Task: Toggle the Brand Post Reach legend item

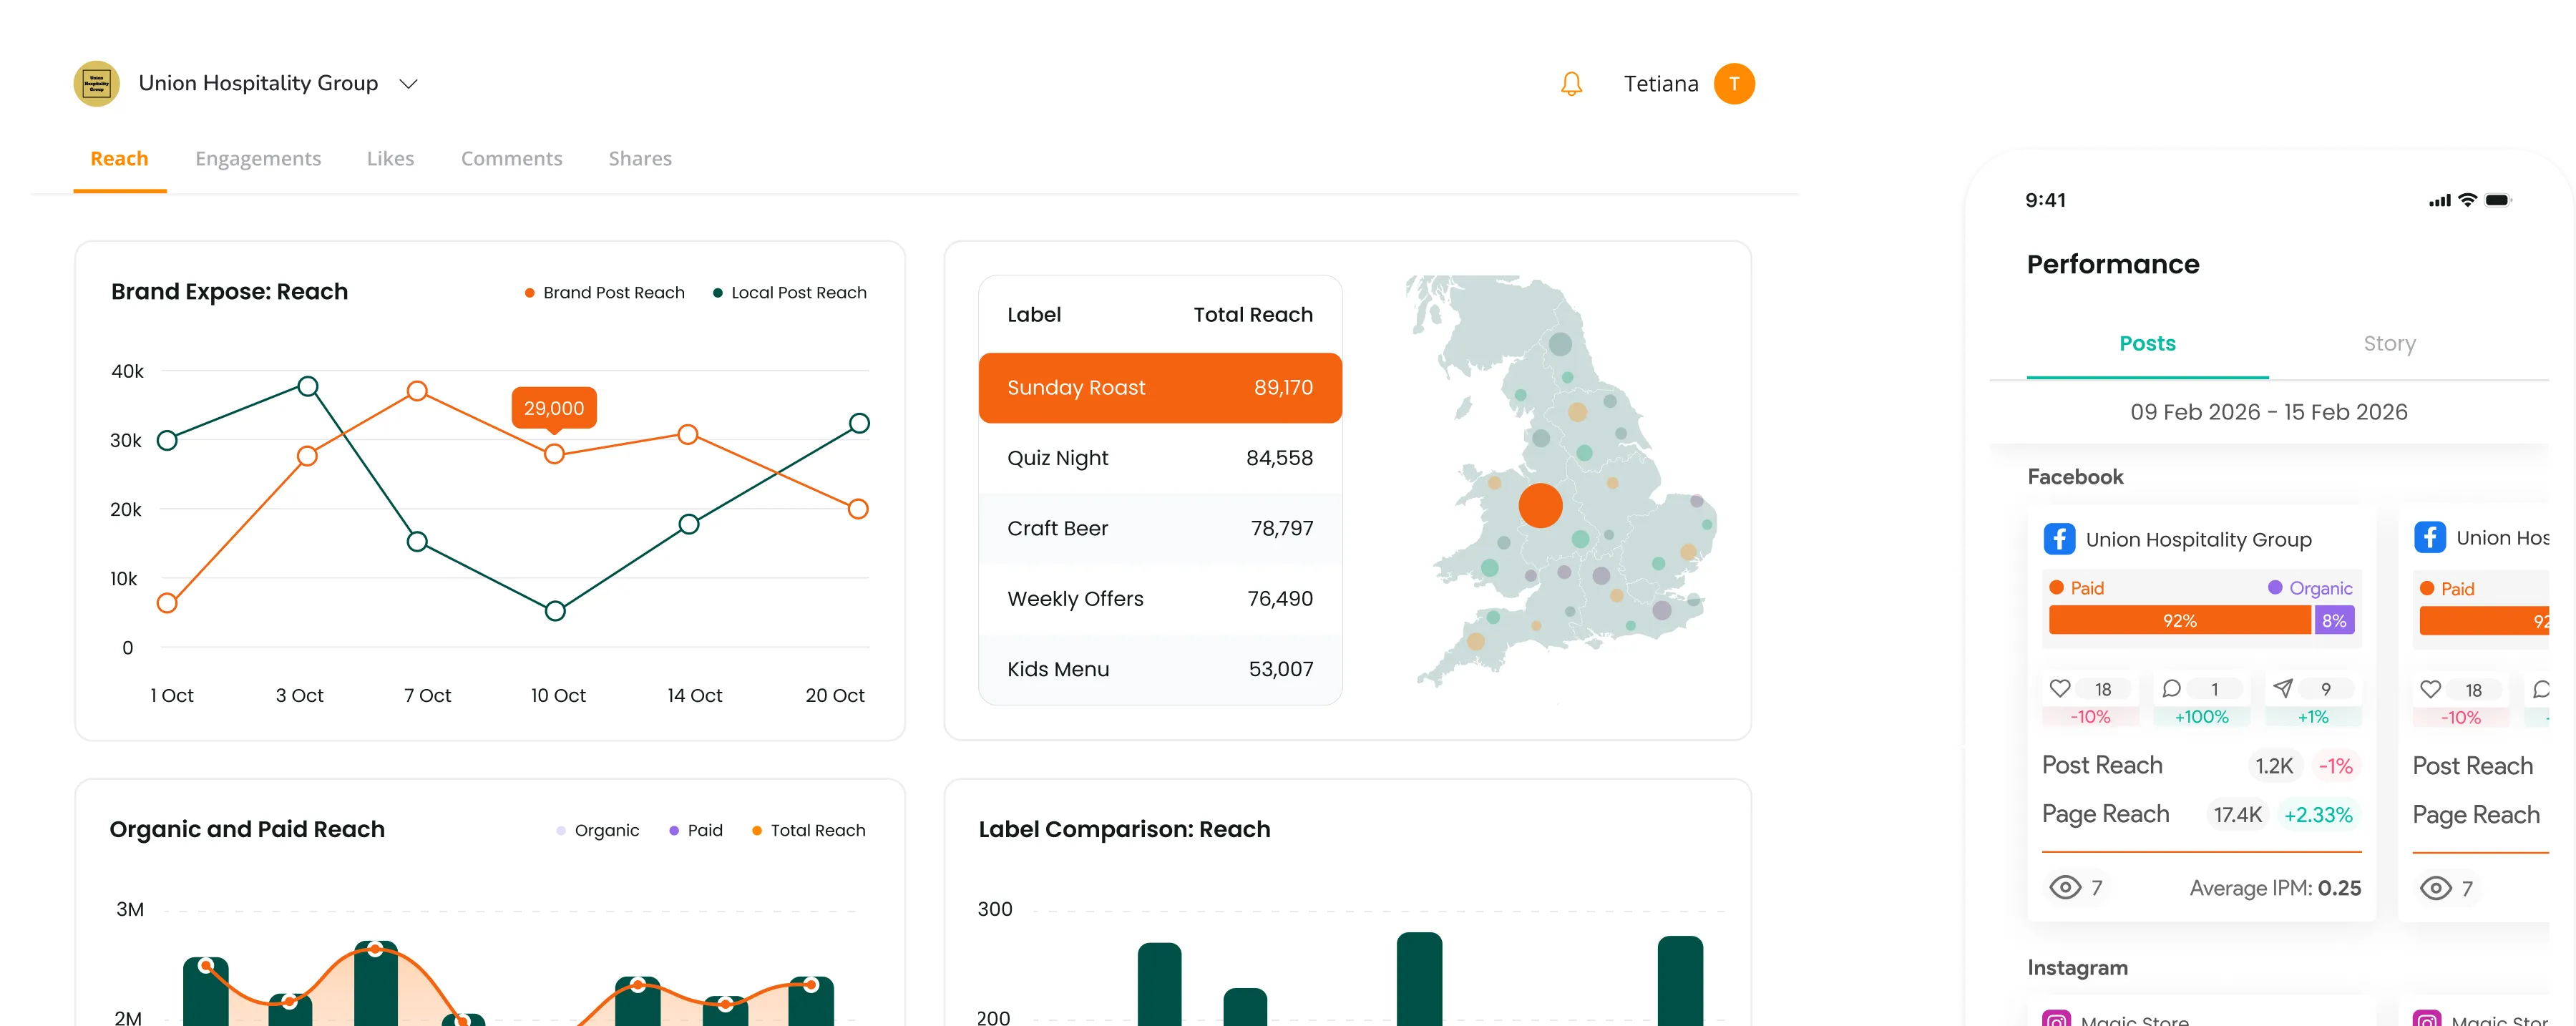Action: (x=604, y=293)
